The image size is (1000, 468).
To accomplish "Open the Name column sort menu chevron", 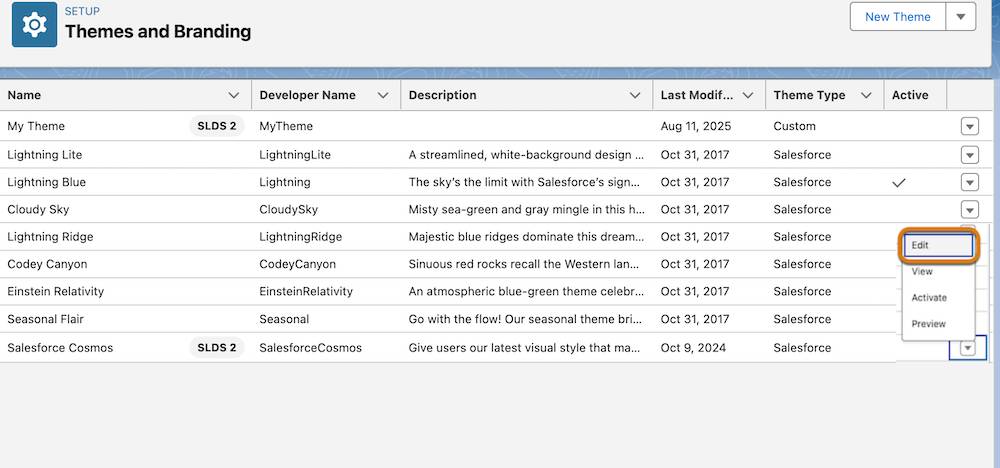I will click(234, 95).
